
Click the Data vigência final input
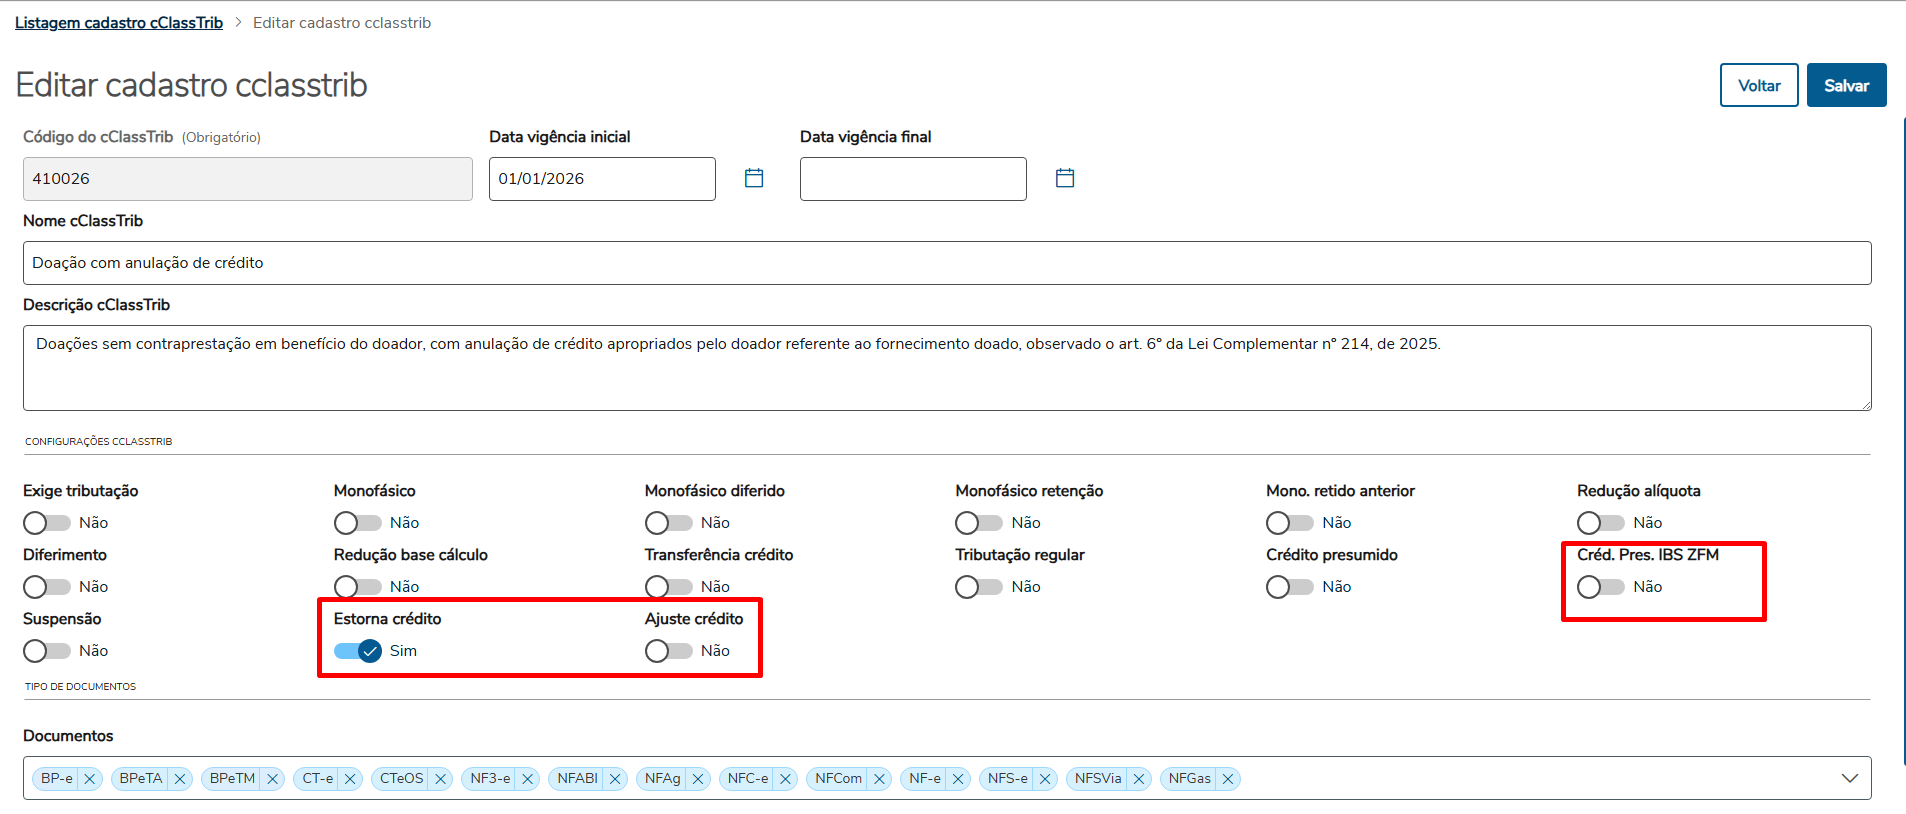912,179
